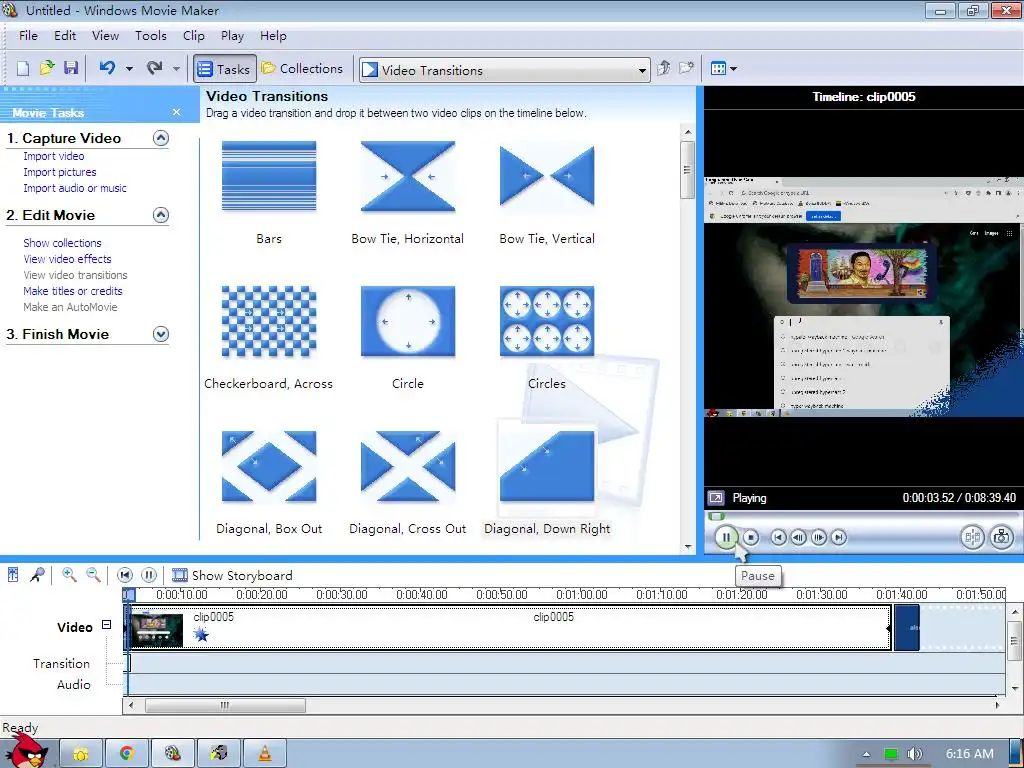1024x768 pixels.
Task: Click the Up One Level icon
Action: pos(664,69)
